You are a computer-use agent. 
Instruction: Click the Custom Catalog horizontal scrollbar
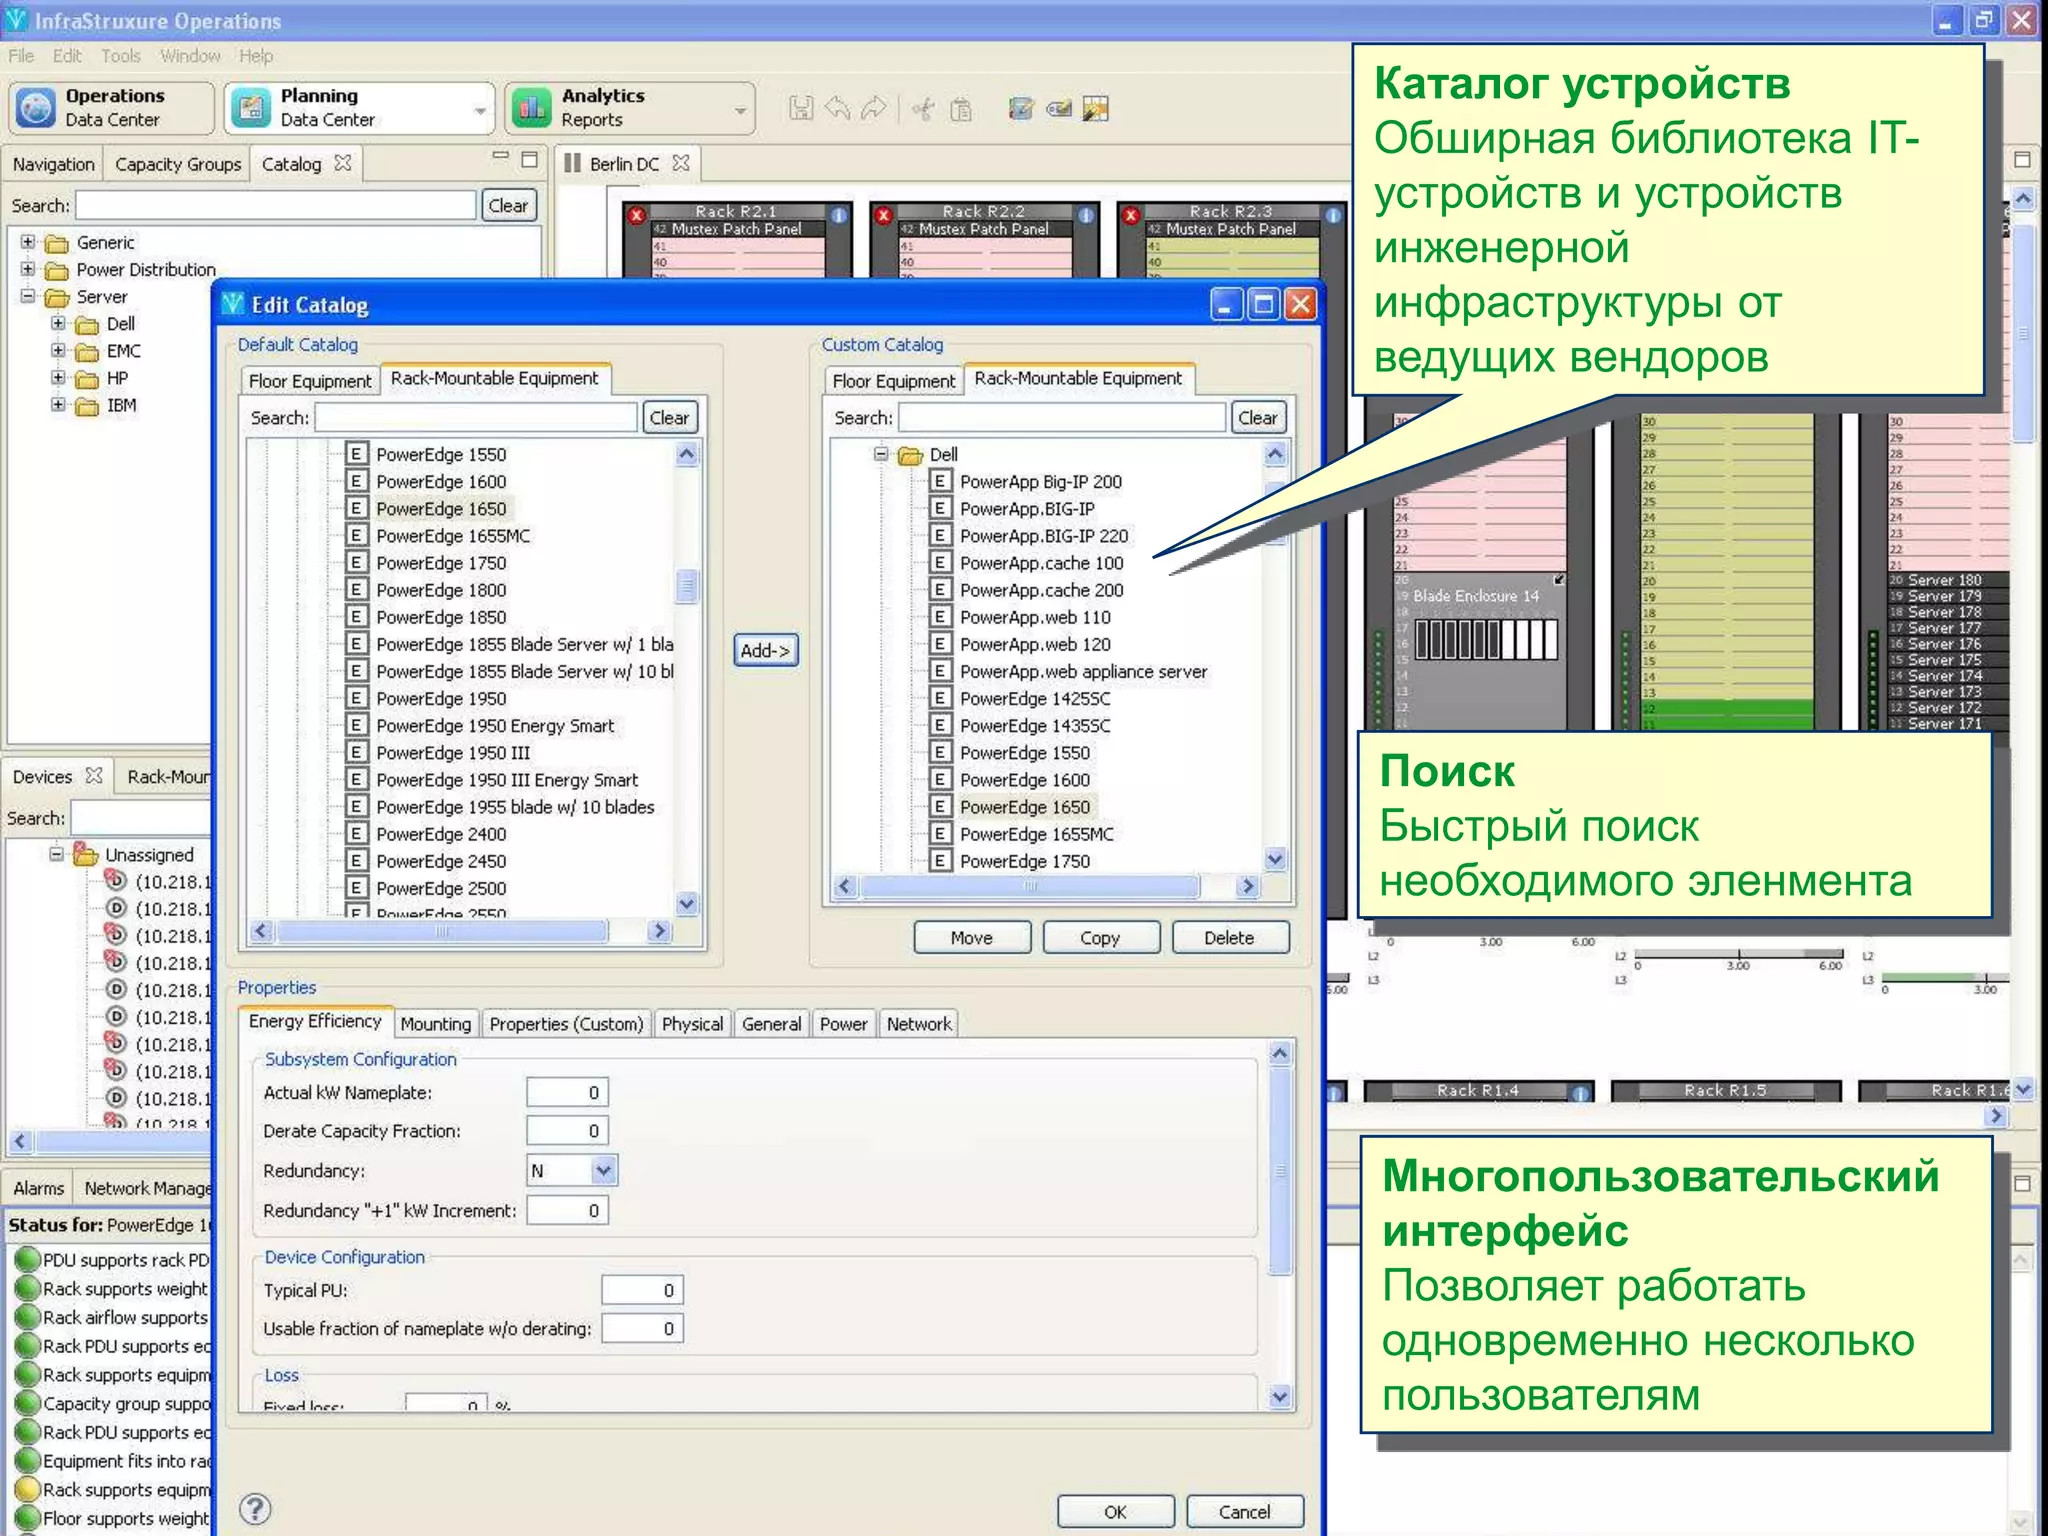point(1030,886)
